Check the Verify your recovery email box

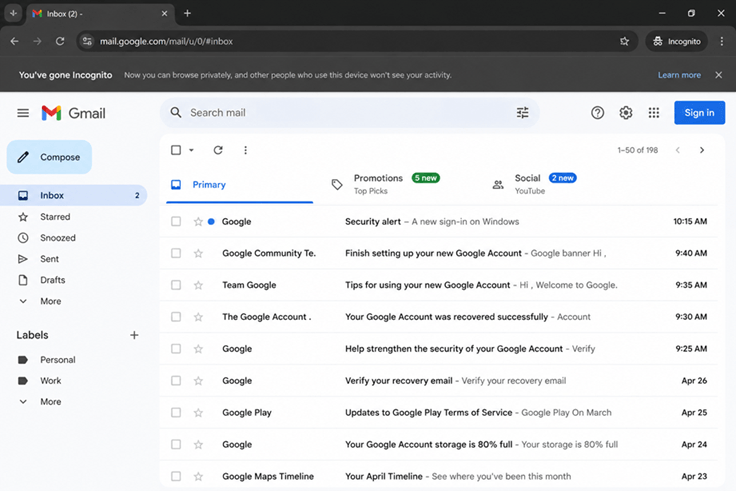coord(176,381)
